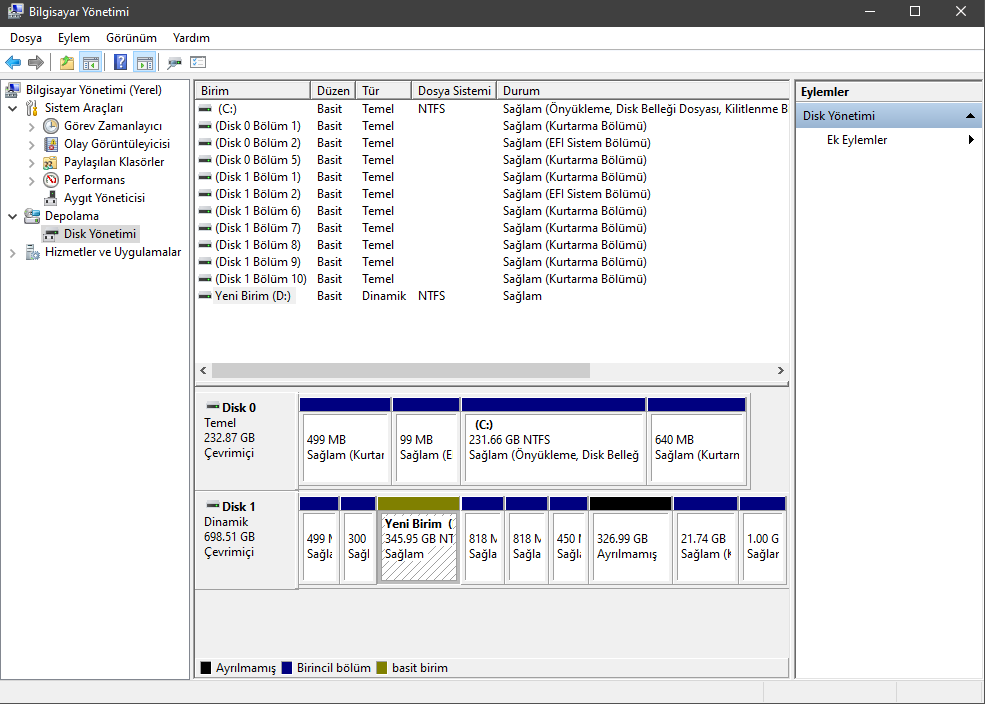Select the Performans tree node
This screenshot has width=985, height=704.
click(94, 180)
